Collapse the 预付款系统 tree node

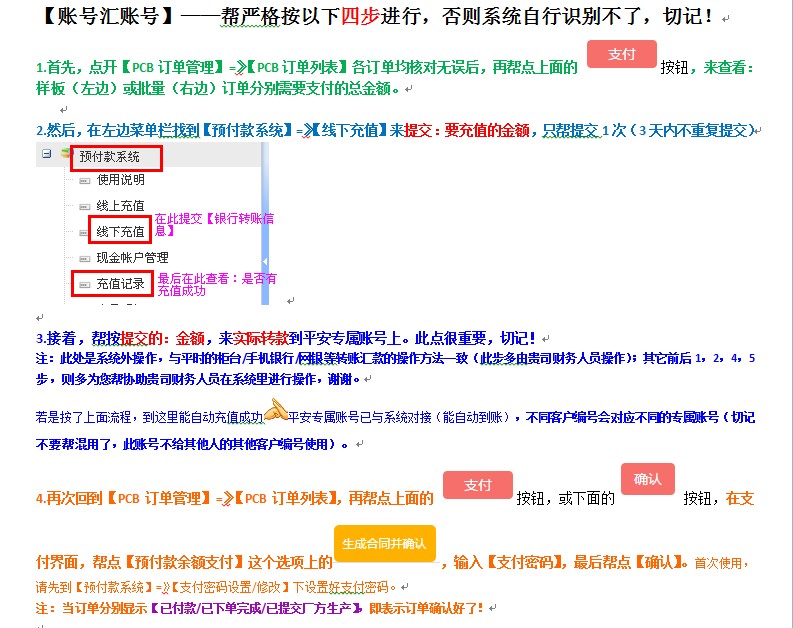point(46,154)
